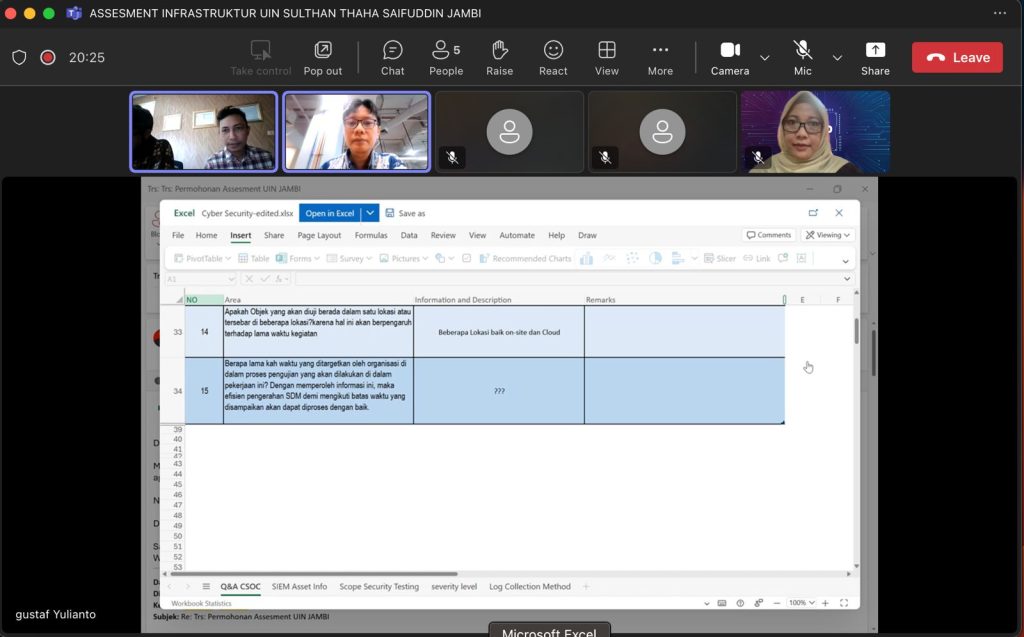
Task: Leave the meeting
Action: coord(957,58)
